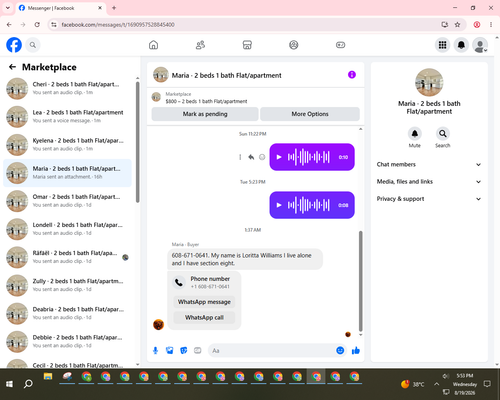Select the Maria conversation in list
500x400 pixels.
tap(68, 173)
